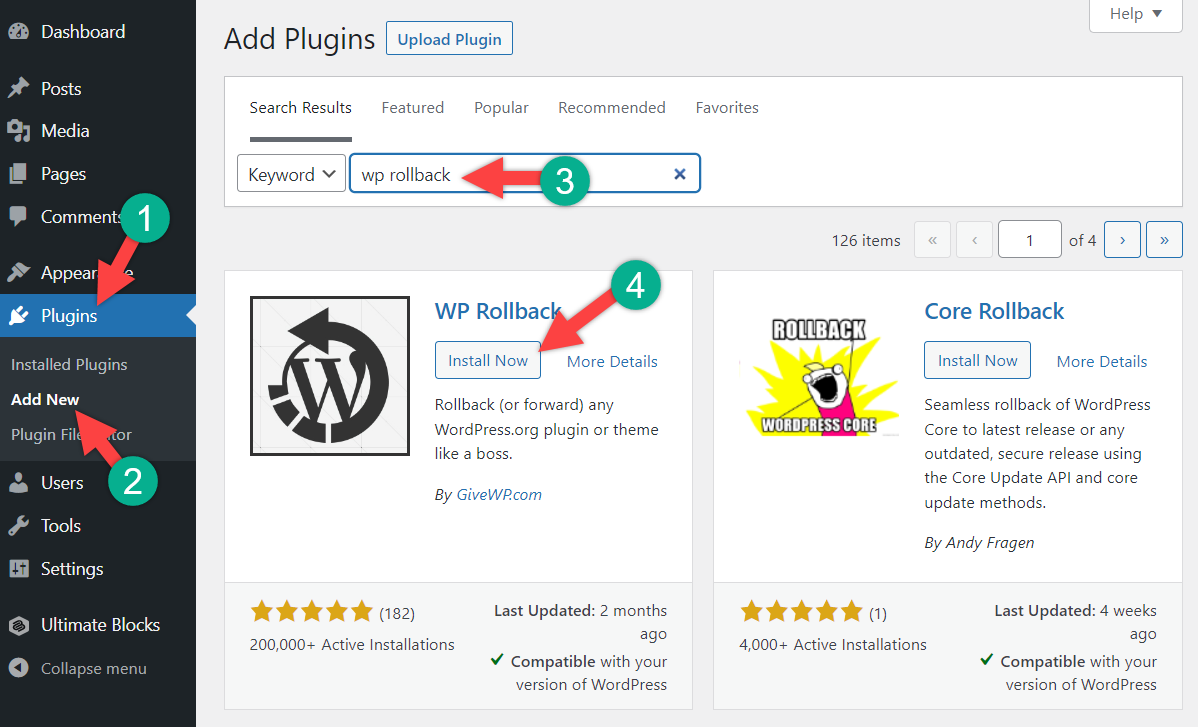The width and height of the screenshot is (1198, 727).
Task: Click the Plugins plug icon
Action: click(x=18, y=315)
